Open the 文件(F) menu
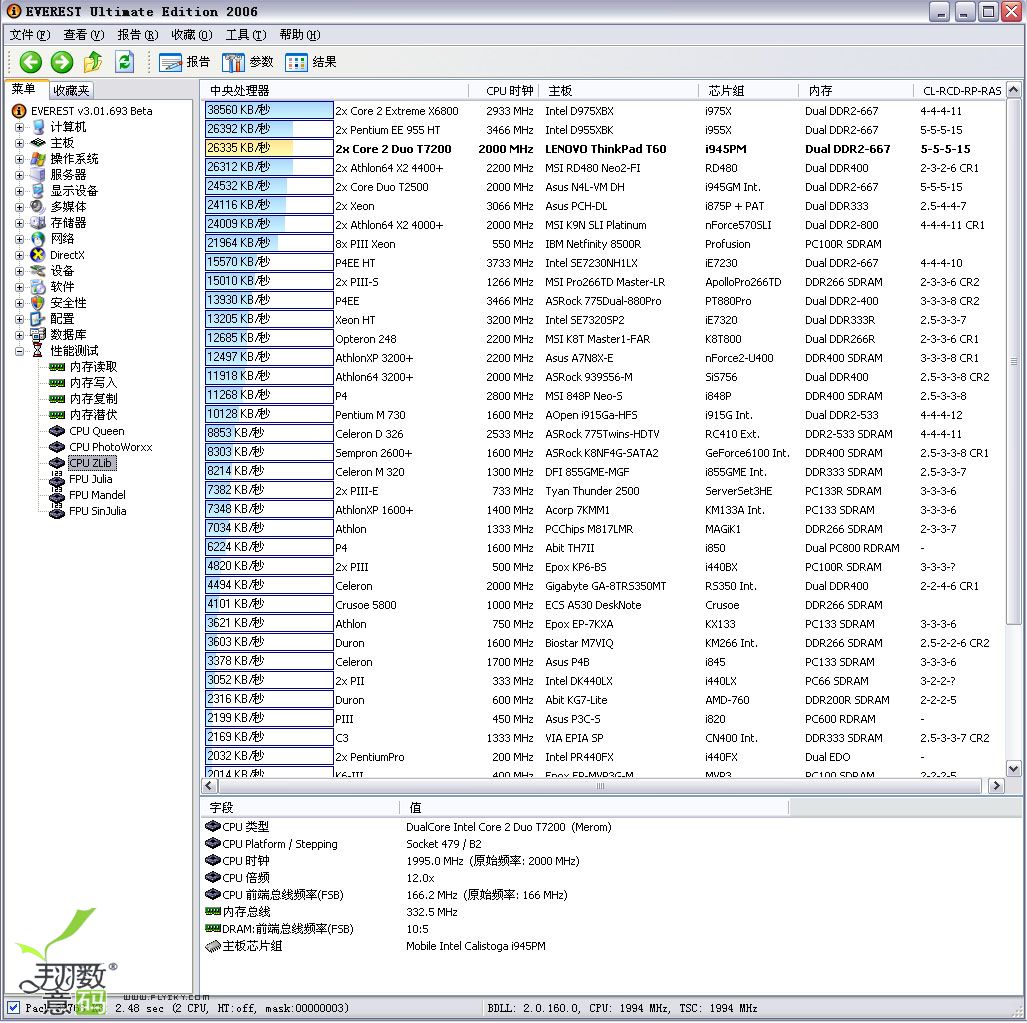This screenshot has width=1027, height=1023. pos(29,35)
